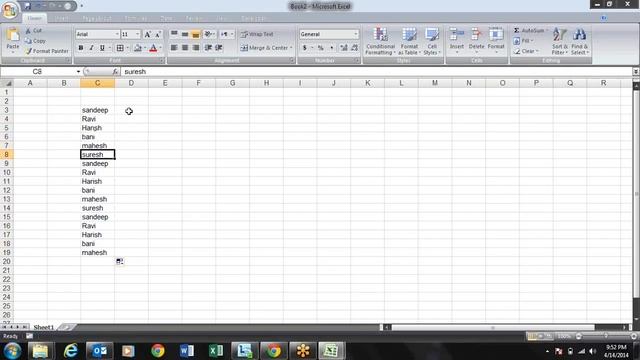Open Conditional Formatting

[380, 41]
